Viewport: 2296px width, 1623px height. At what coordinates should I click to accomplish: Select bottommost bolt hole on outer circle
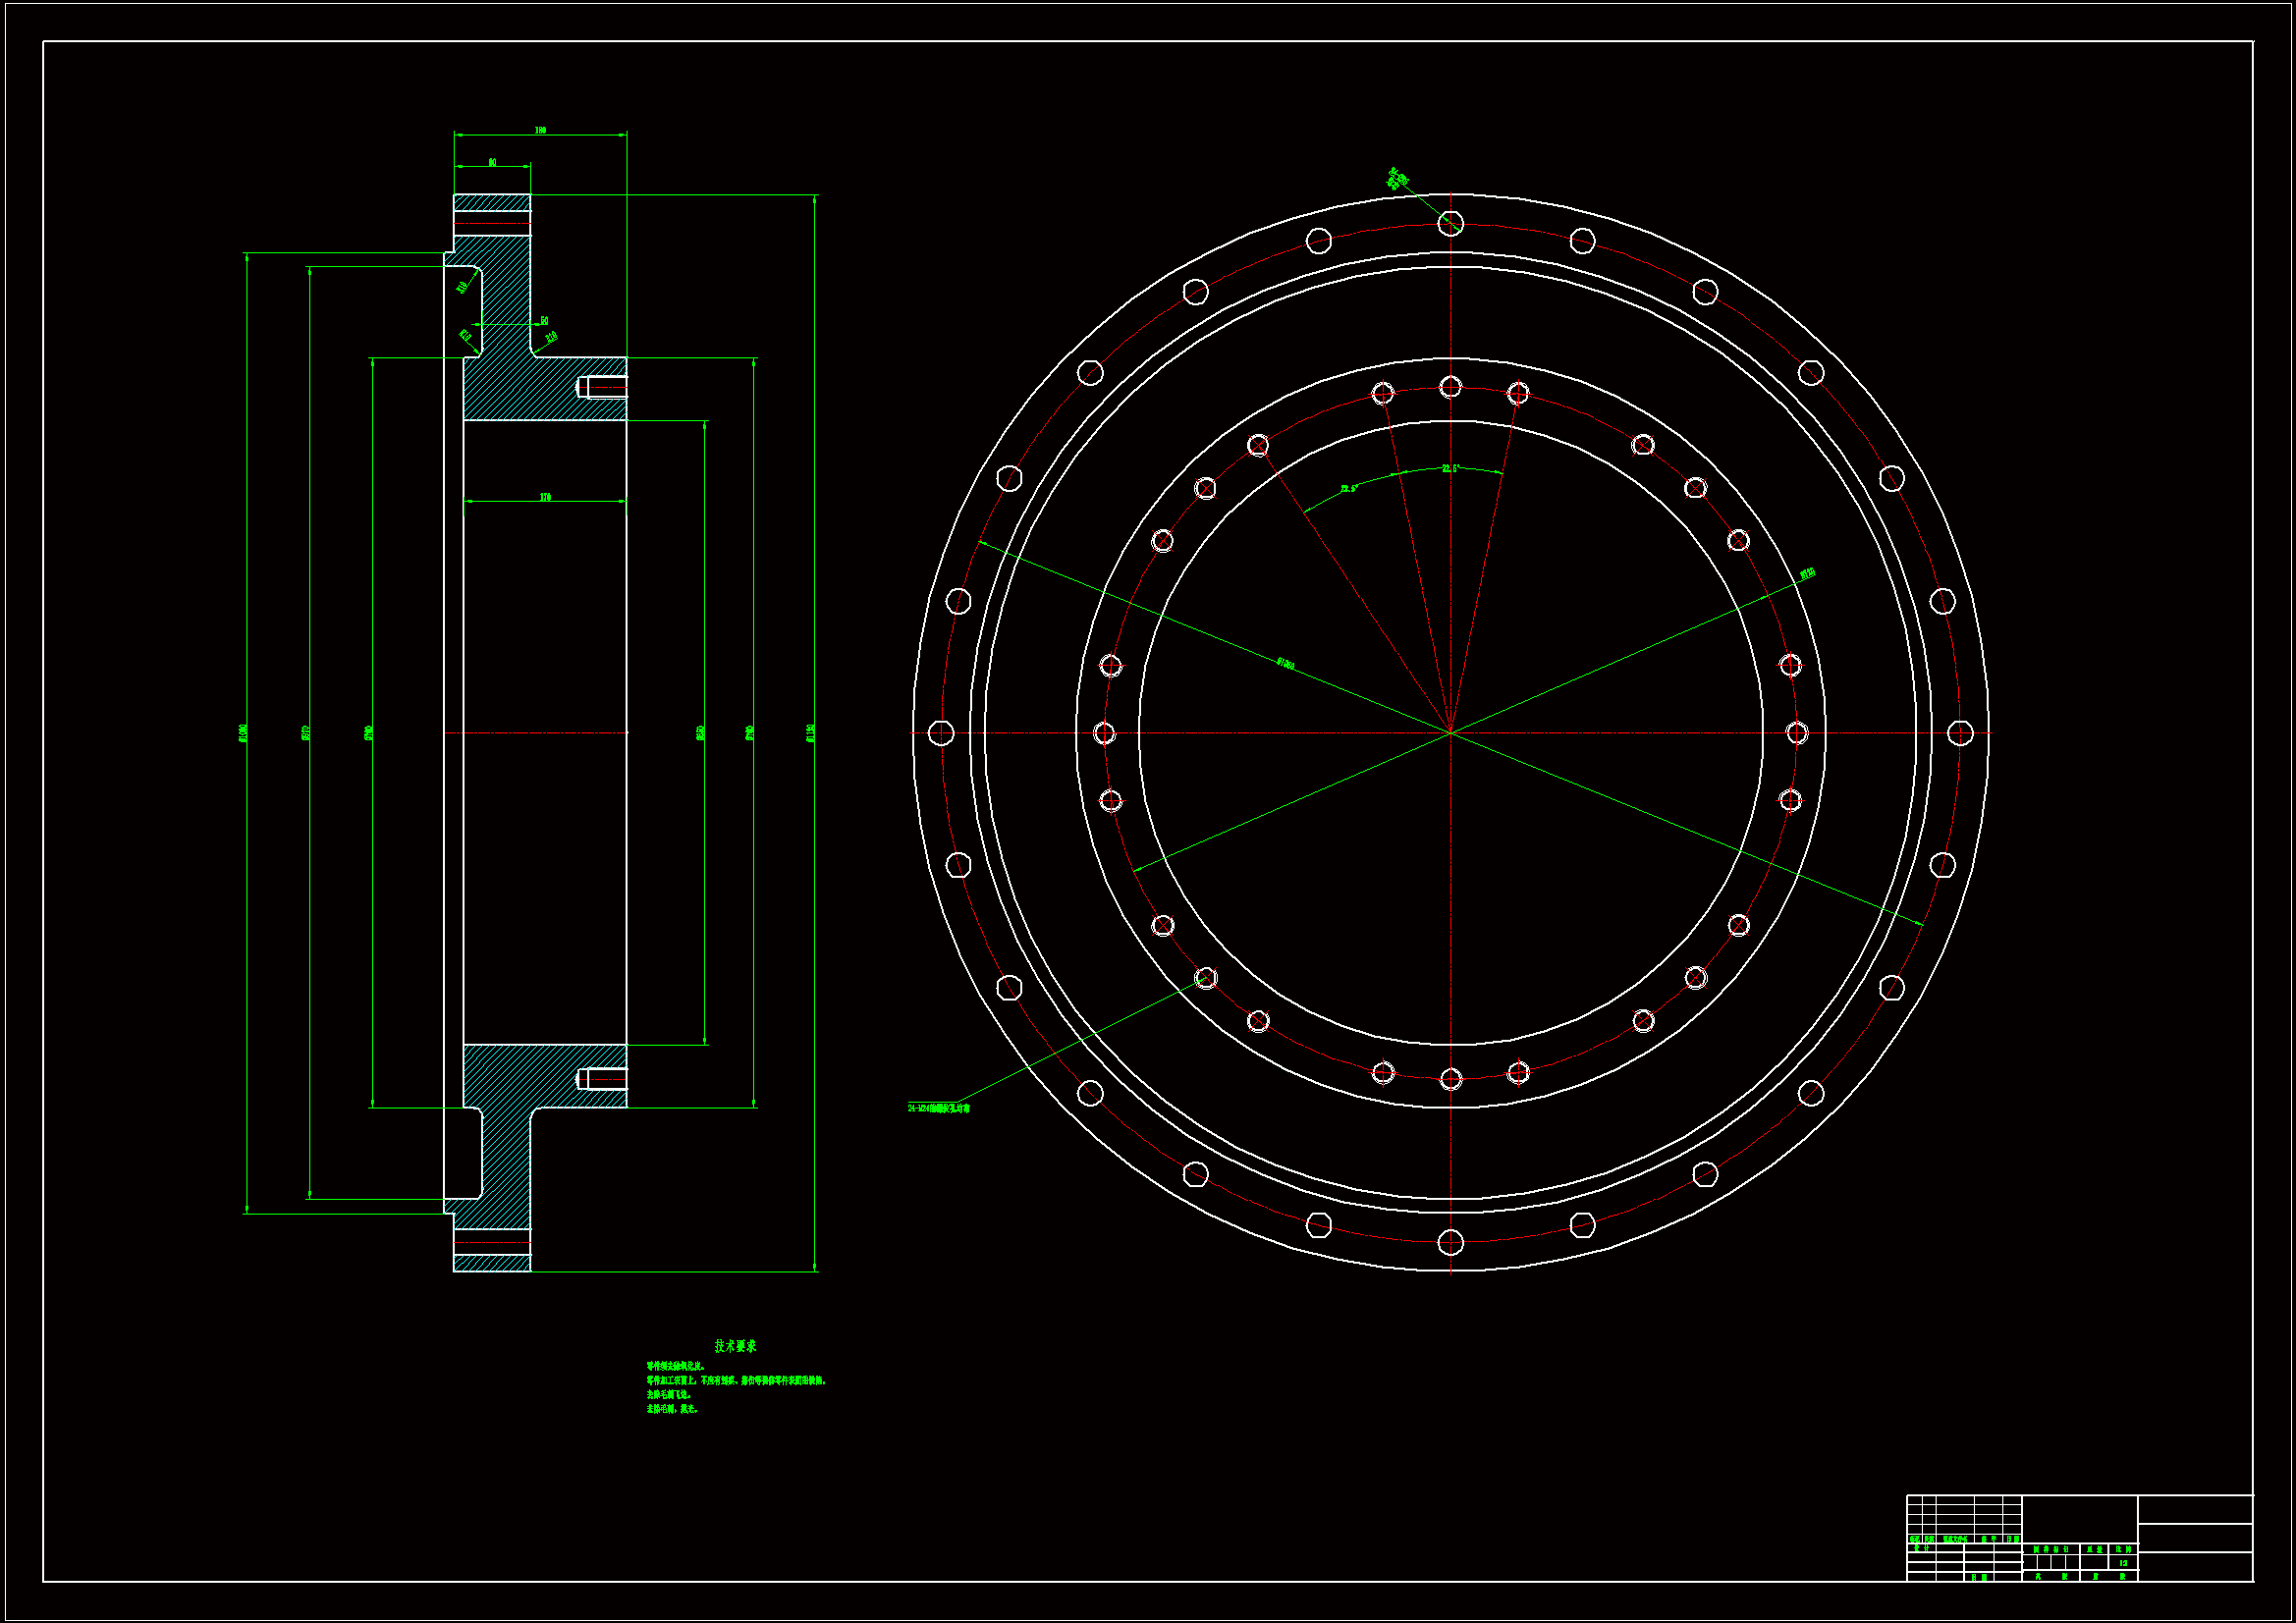click(x=1450, y=1242)
